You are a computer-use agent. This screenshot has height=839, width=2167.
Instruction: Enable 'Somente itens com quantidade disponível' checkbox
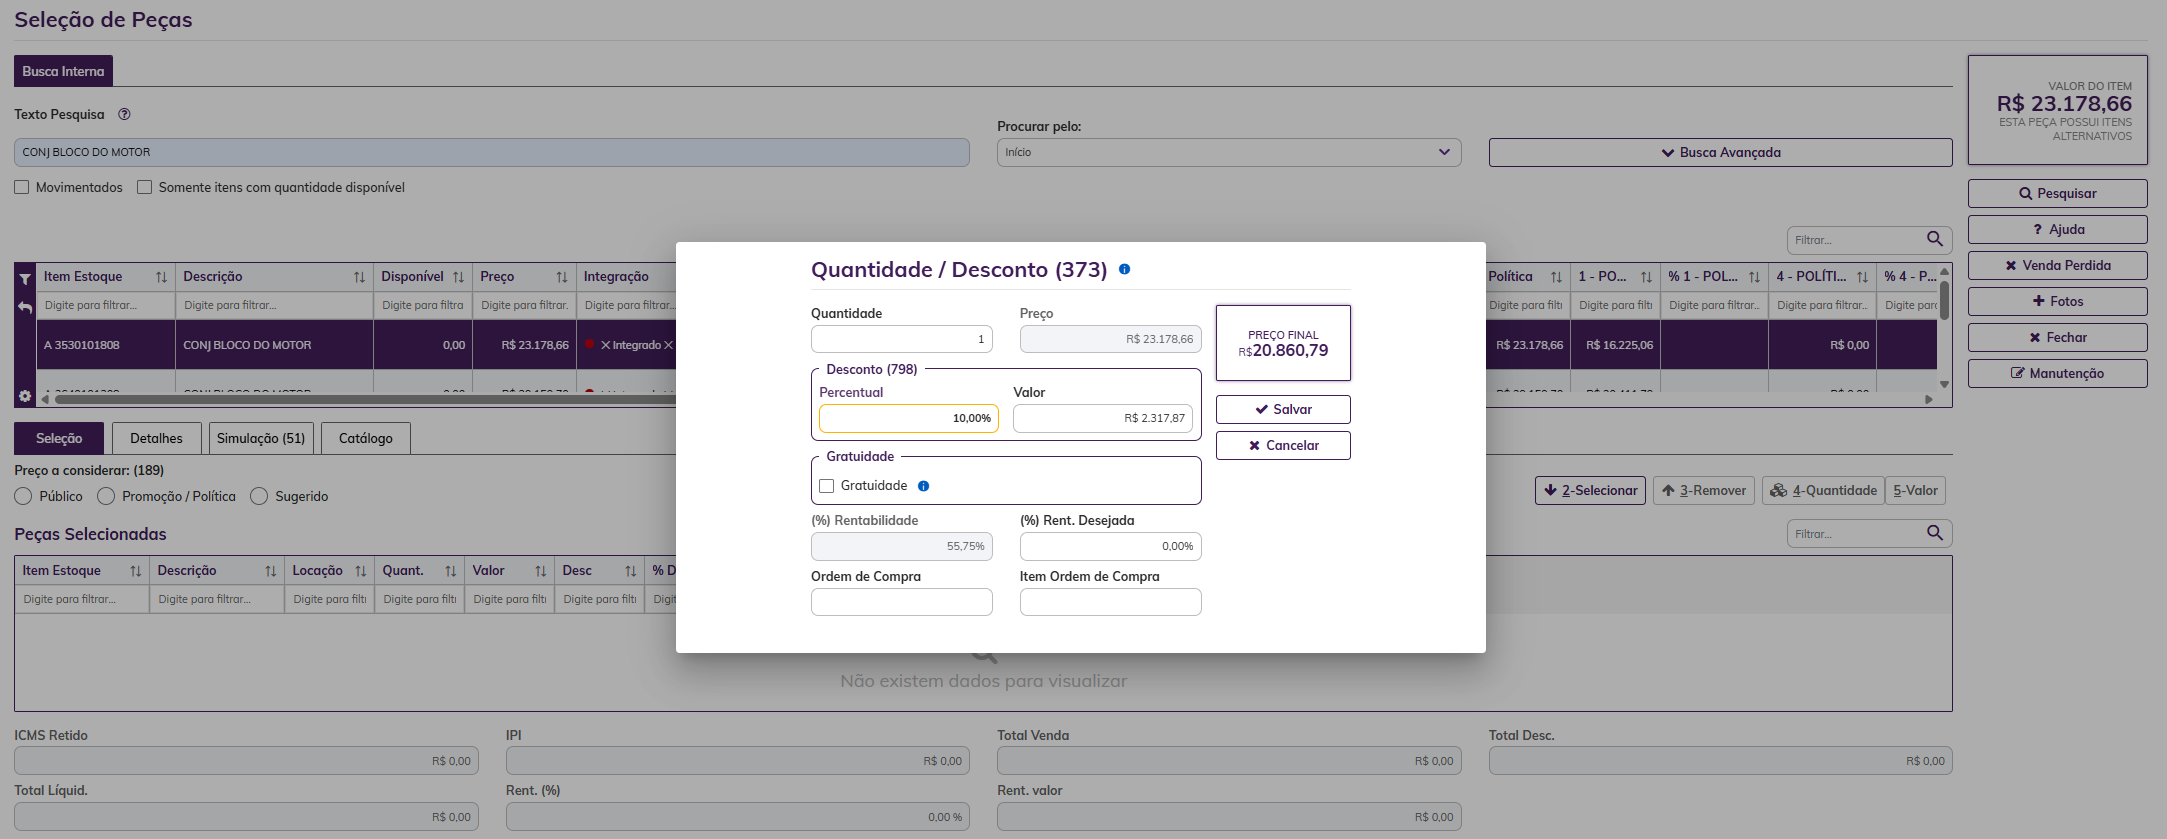pos(144,187)
